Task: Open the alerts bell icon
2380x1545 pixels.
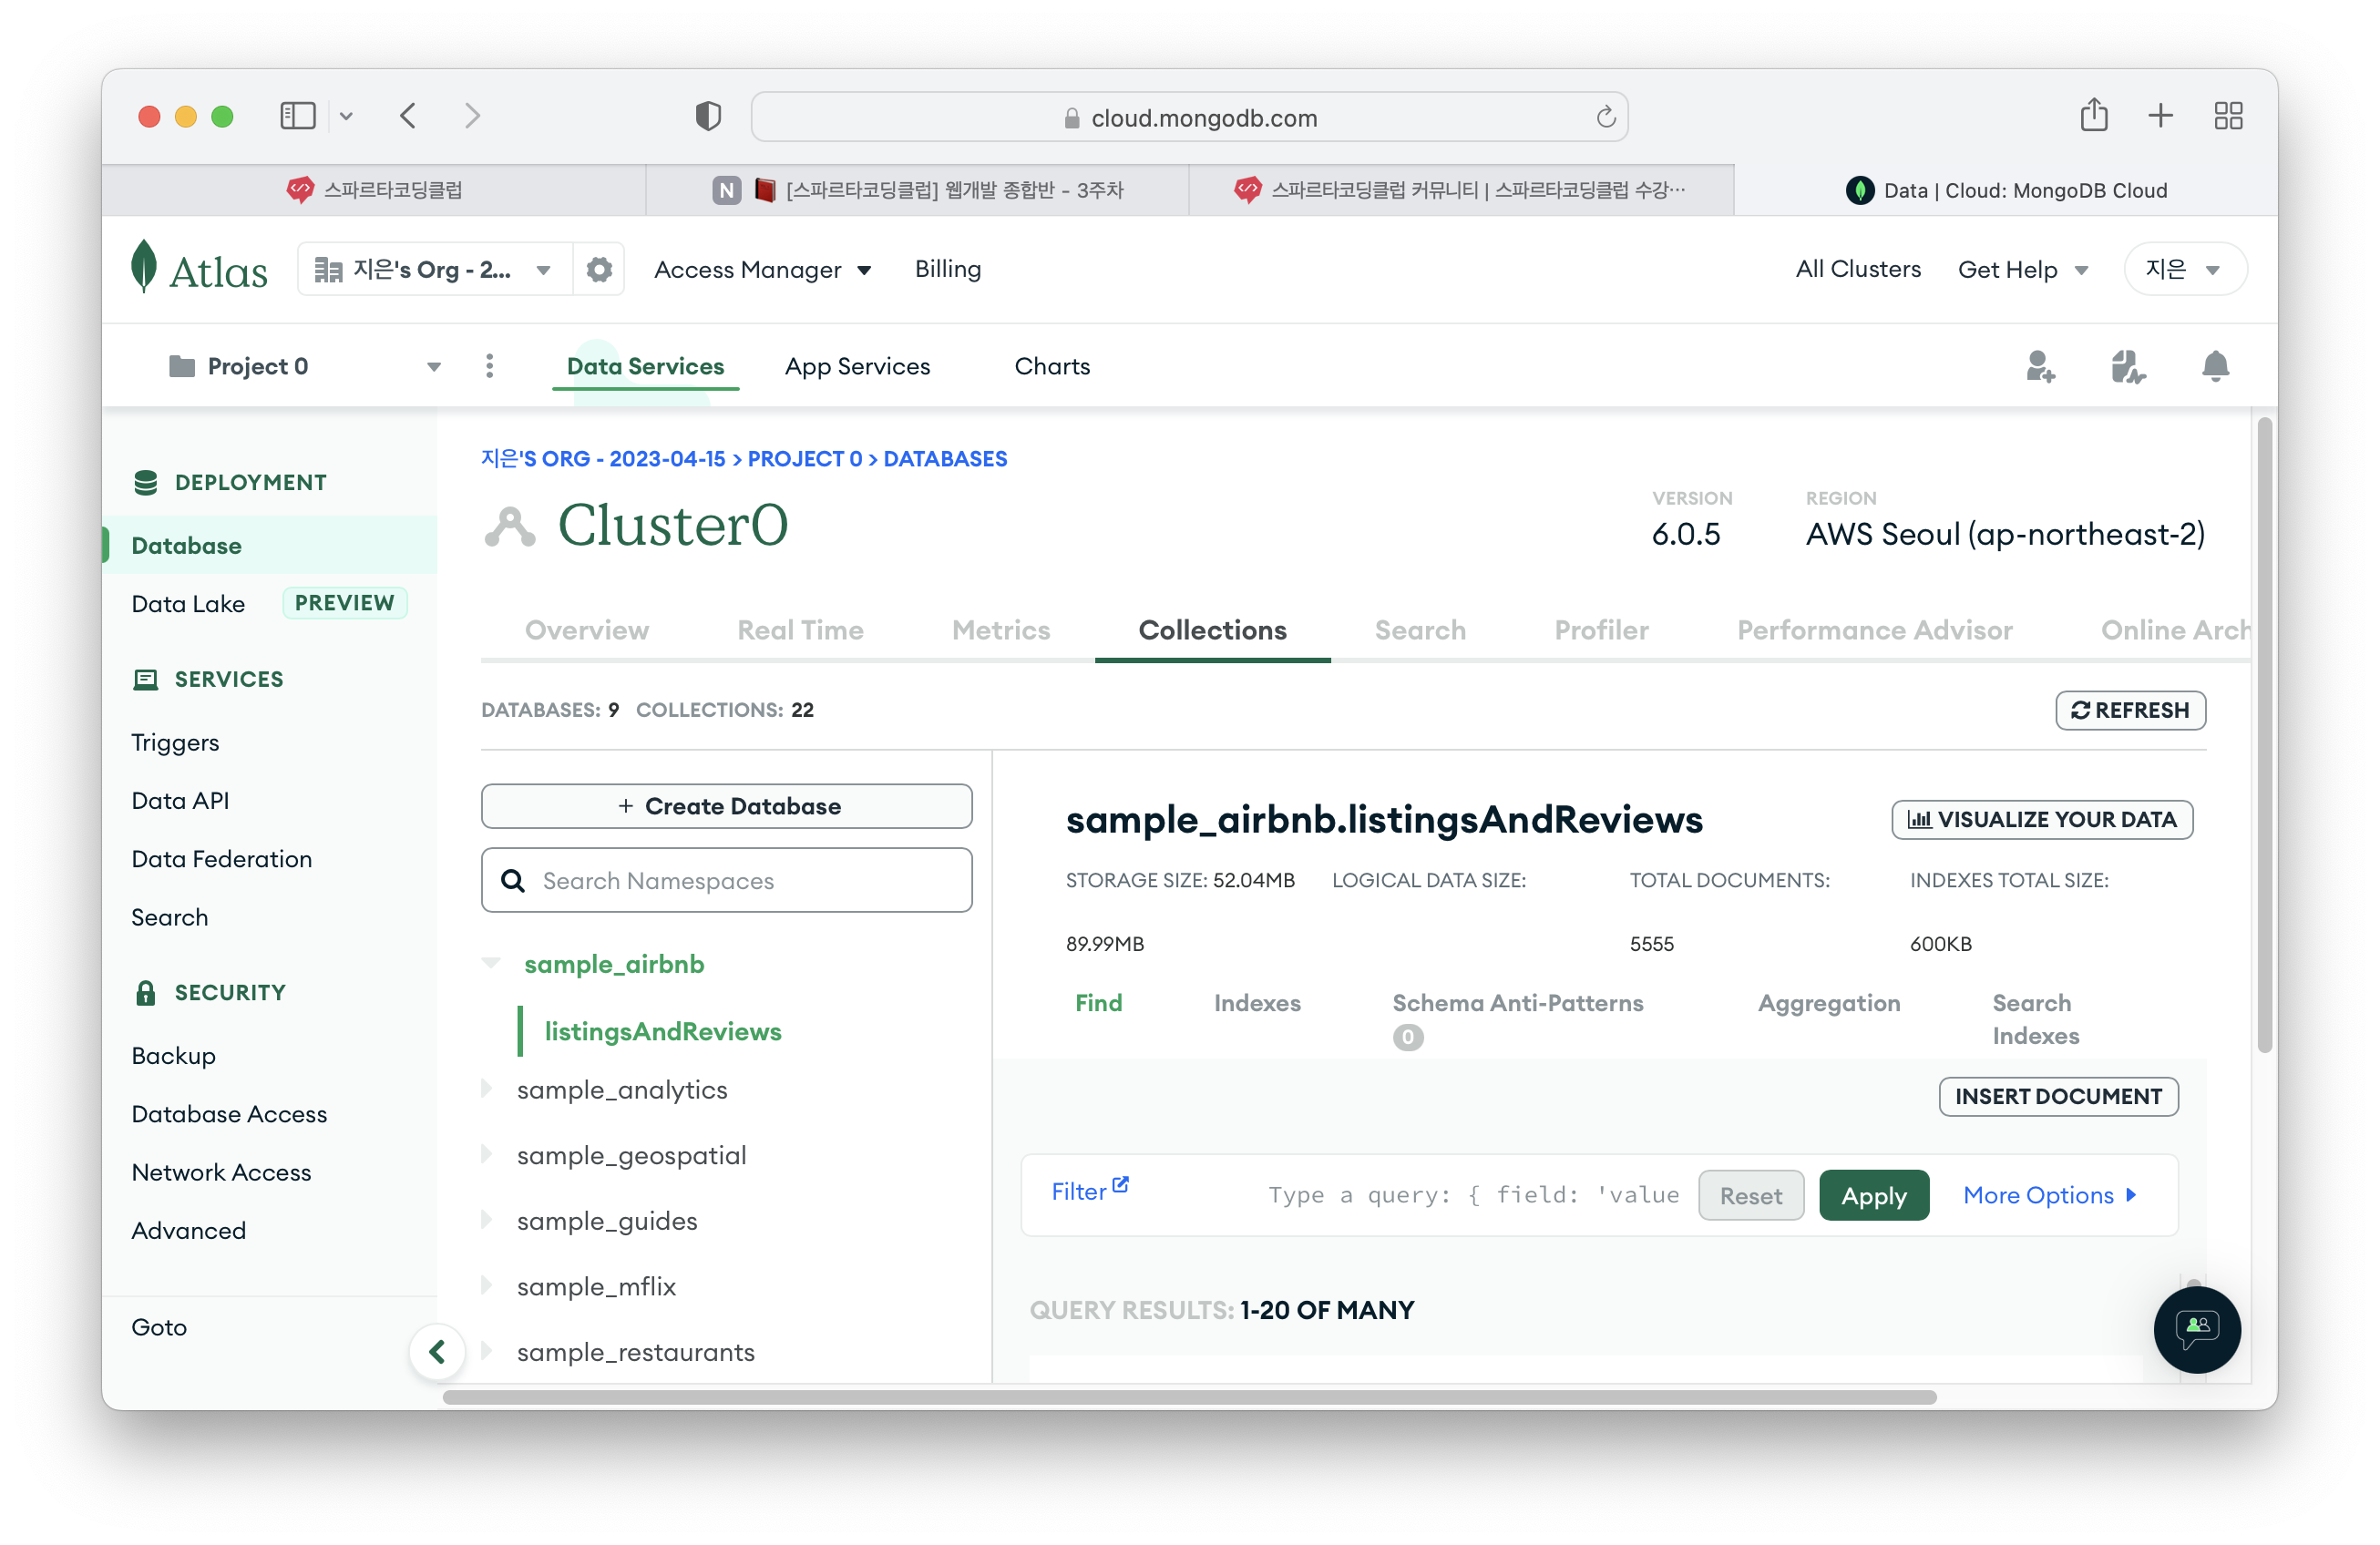Action: pyautogui.click(x=2215, y=367)
